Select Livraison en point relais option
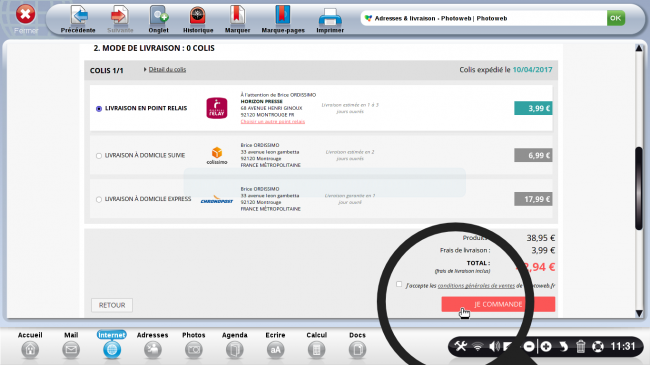 (99, 109)
